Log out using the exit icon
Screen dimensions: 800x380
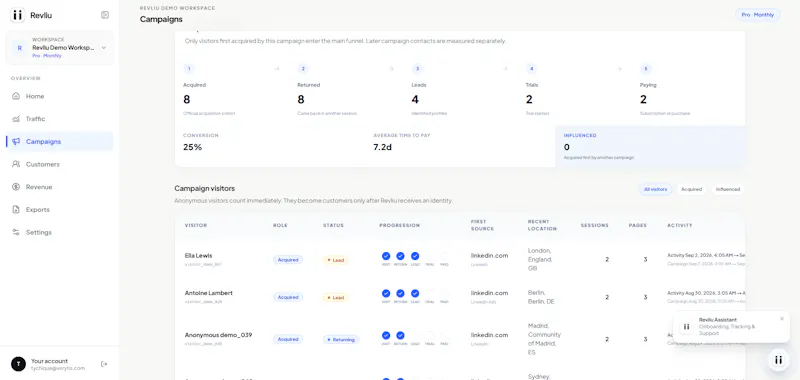click(104, 364)
